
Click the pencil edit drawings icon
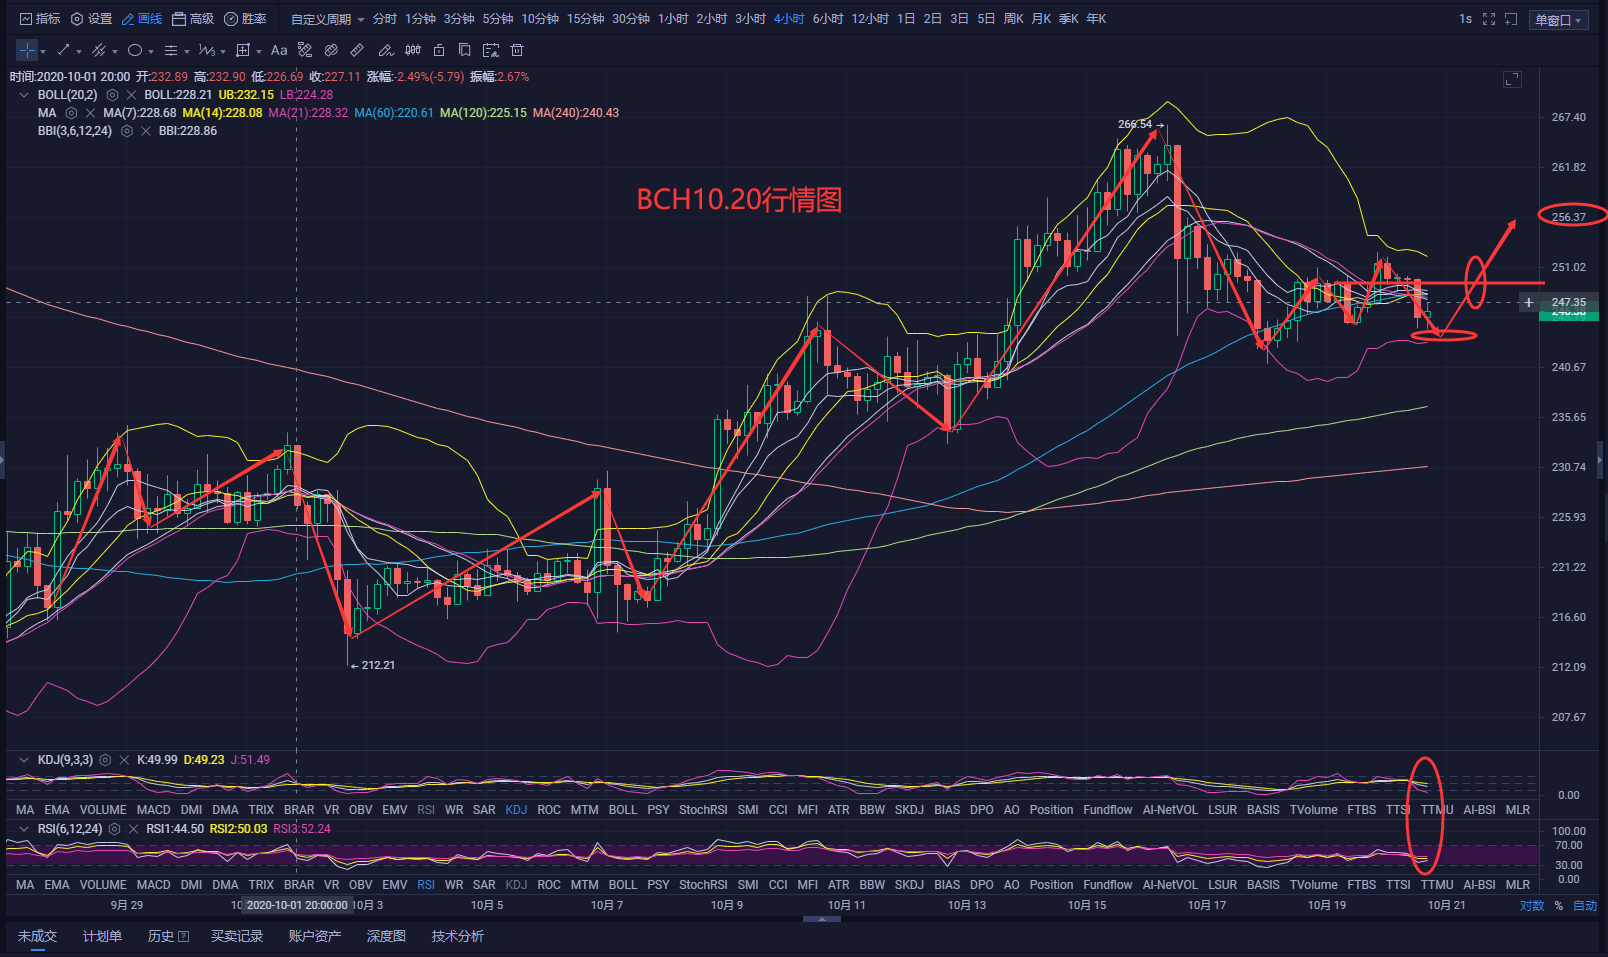385,50
